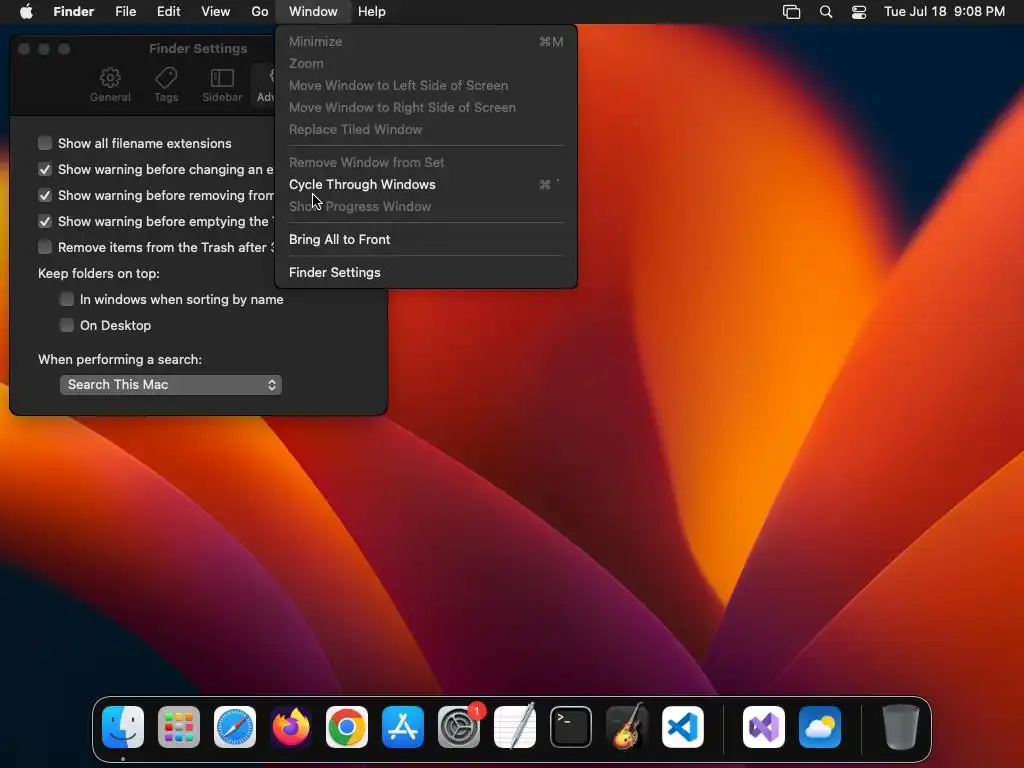1024x768 pixels.
Task: Launch Safari from the Dock
Action: pos(235,727)
